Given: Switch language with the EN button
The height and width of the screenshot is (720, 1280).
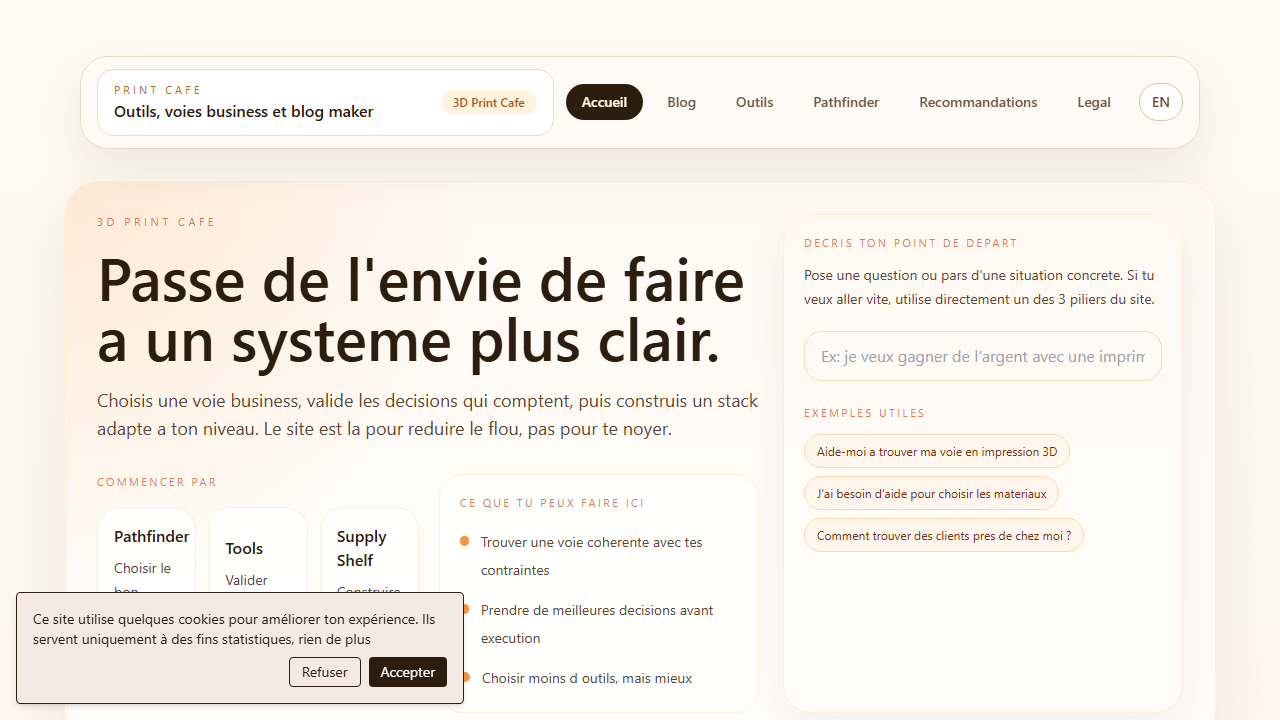Looking at the screenshot, I should pos(1160,102).
